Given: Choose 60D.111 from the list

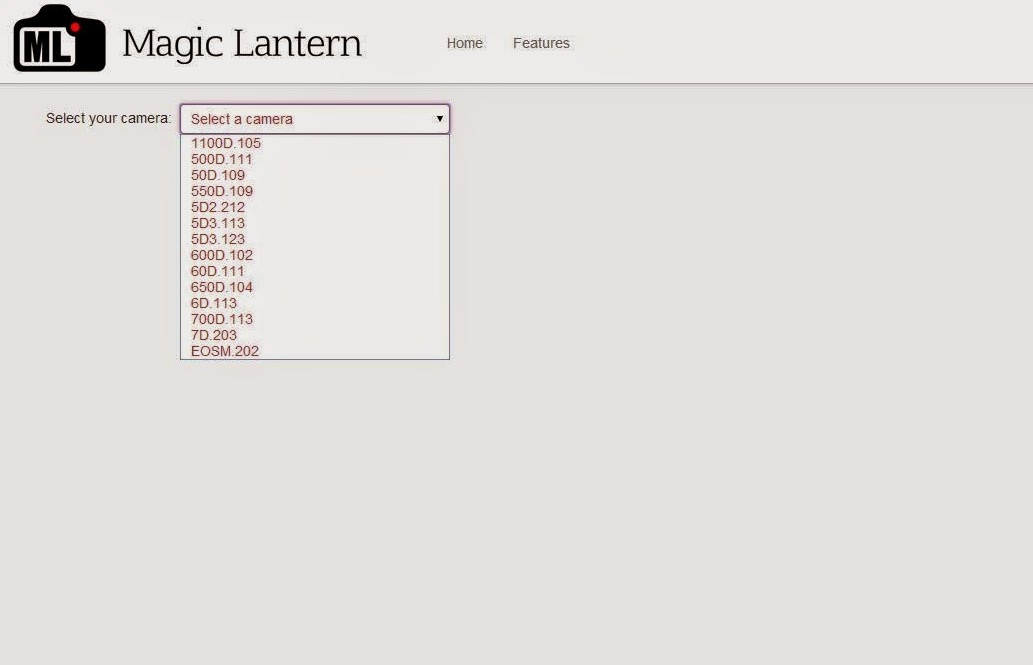Looking at the screenshot, I should [315, 272].
